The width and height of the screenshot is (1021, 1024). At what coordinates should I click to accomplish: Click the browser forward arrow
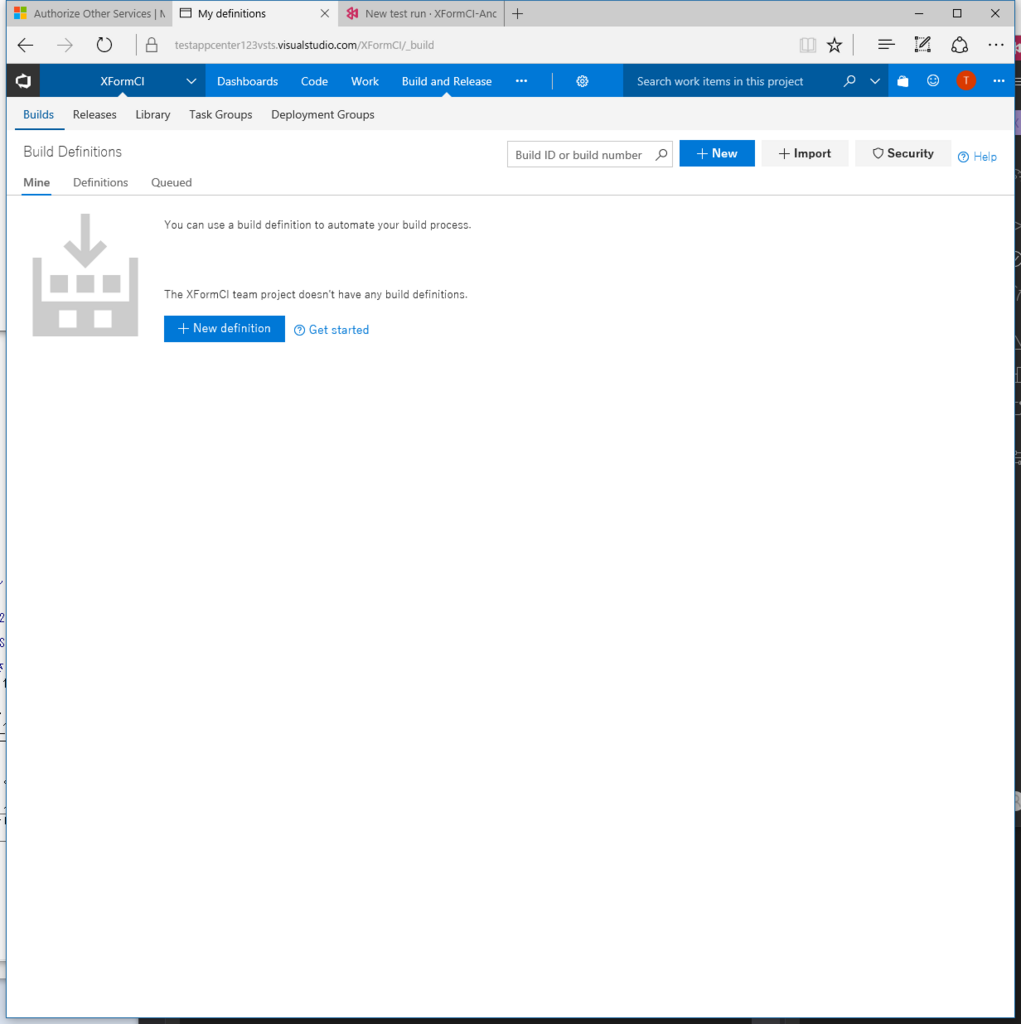[x=65, y=45]
